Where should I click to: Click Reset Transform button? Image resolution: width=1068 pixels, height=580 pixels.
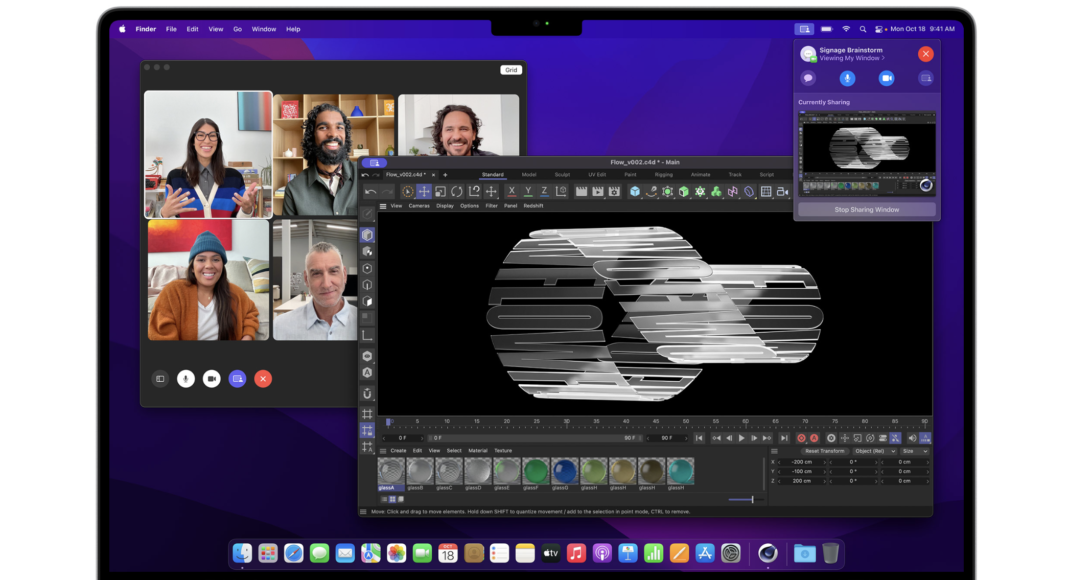[824, 451]
